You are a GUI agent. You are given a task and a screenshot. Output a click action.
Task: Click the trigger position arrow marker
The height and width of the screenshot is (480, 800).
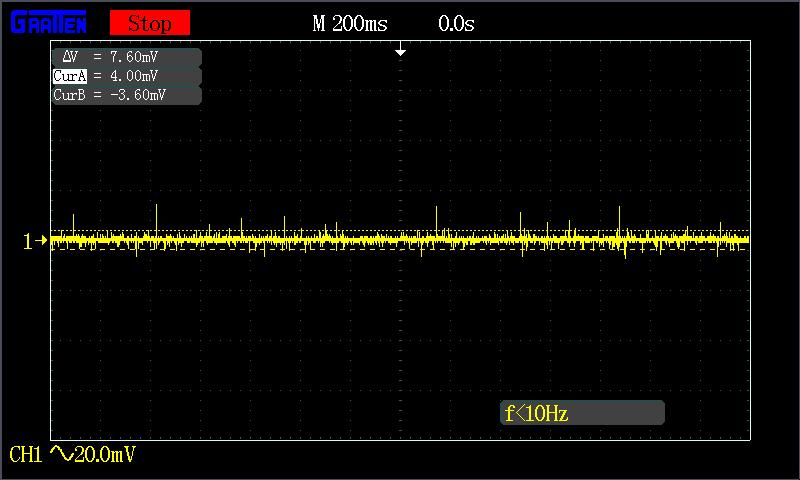tap(401, 49)
